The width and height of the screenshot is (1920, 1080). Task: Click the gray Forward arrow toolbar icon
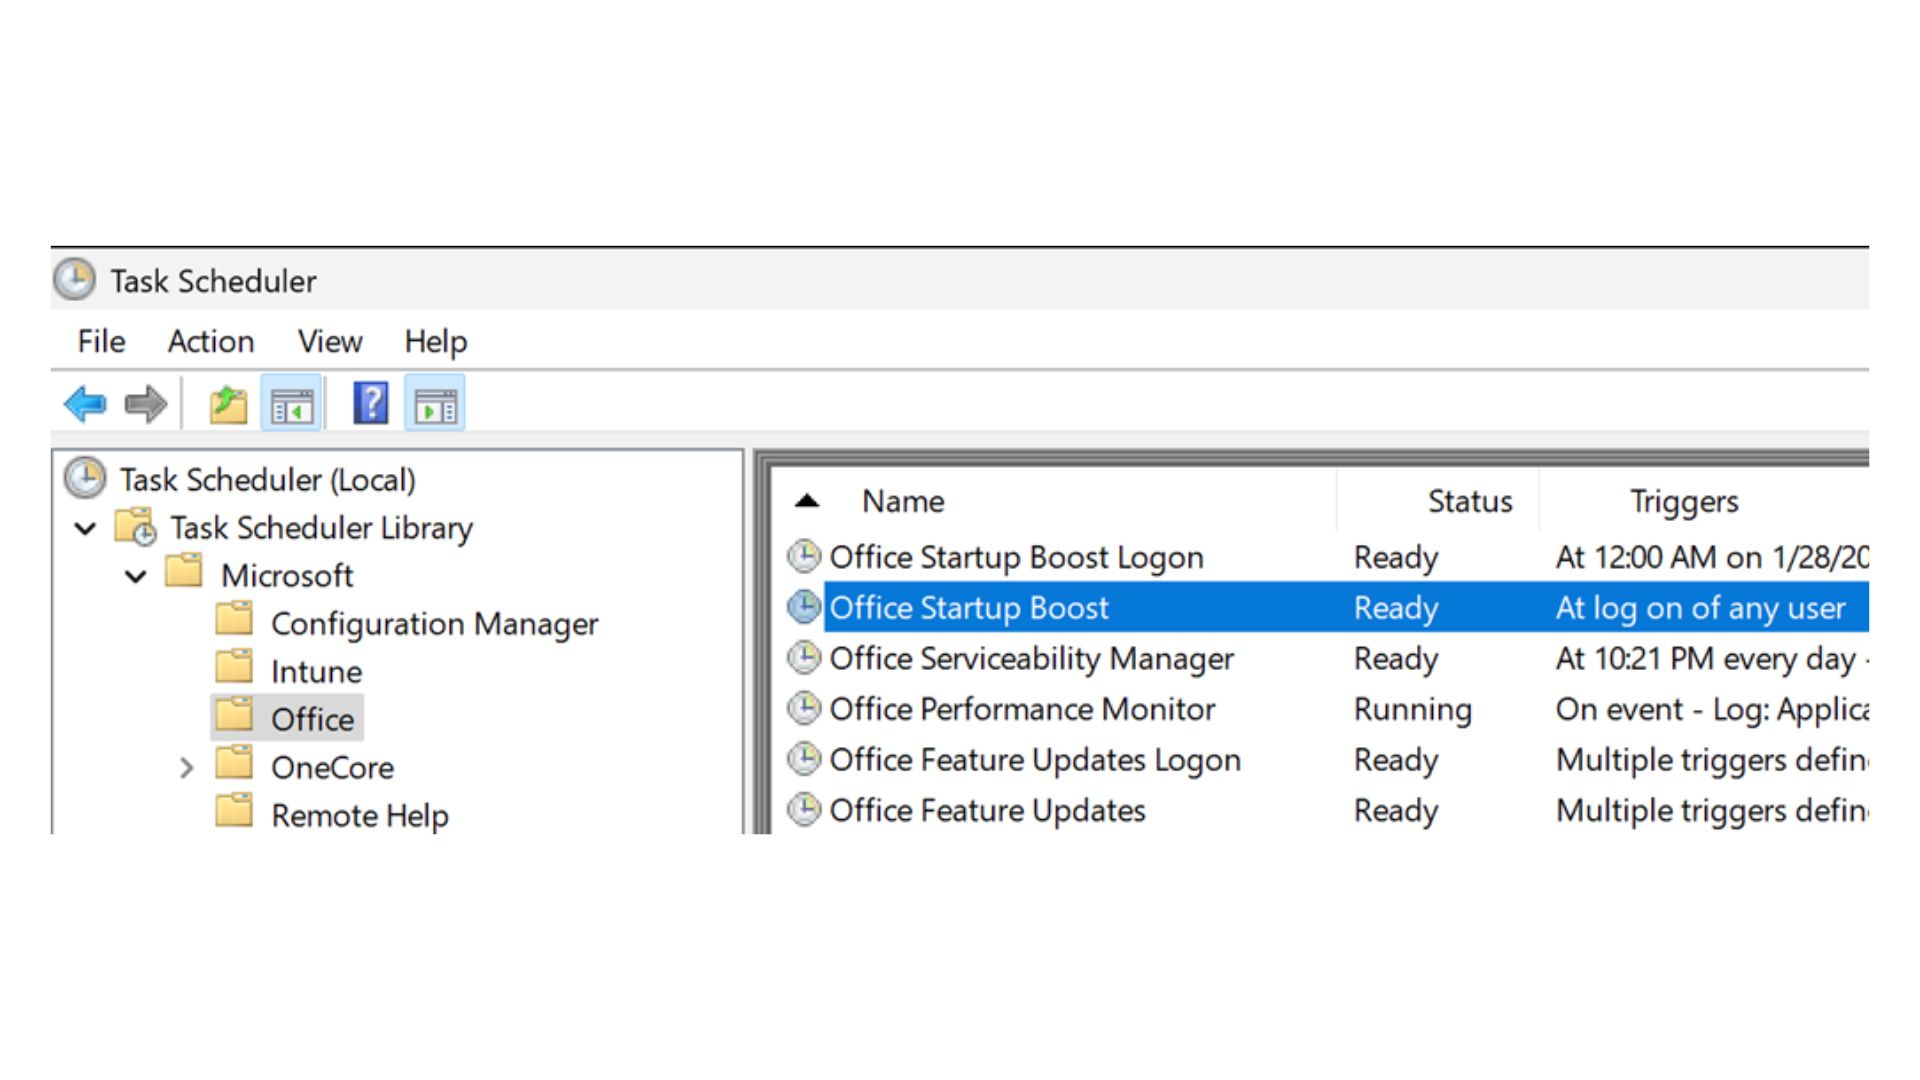click(145, 404)
